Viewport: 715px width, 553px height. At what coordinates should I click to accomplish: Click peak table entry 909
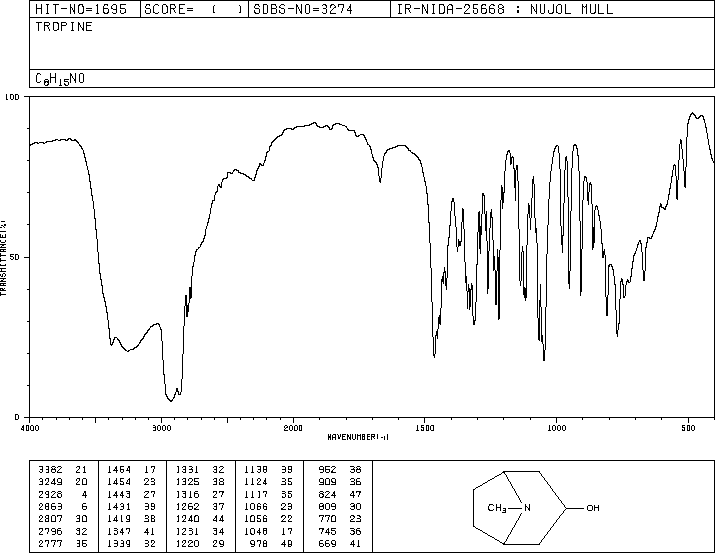[327, 482]
